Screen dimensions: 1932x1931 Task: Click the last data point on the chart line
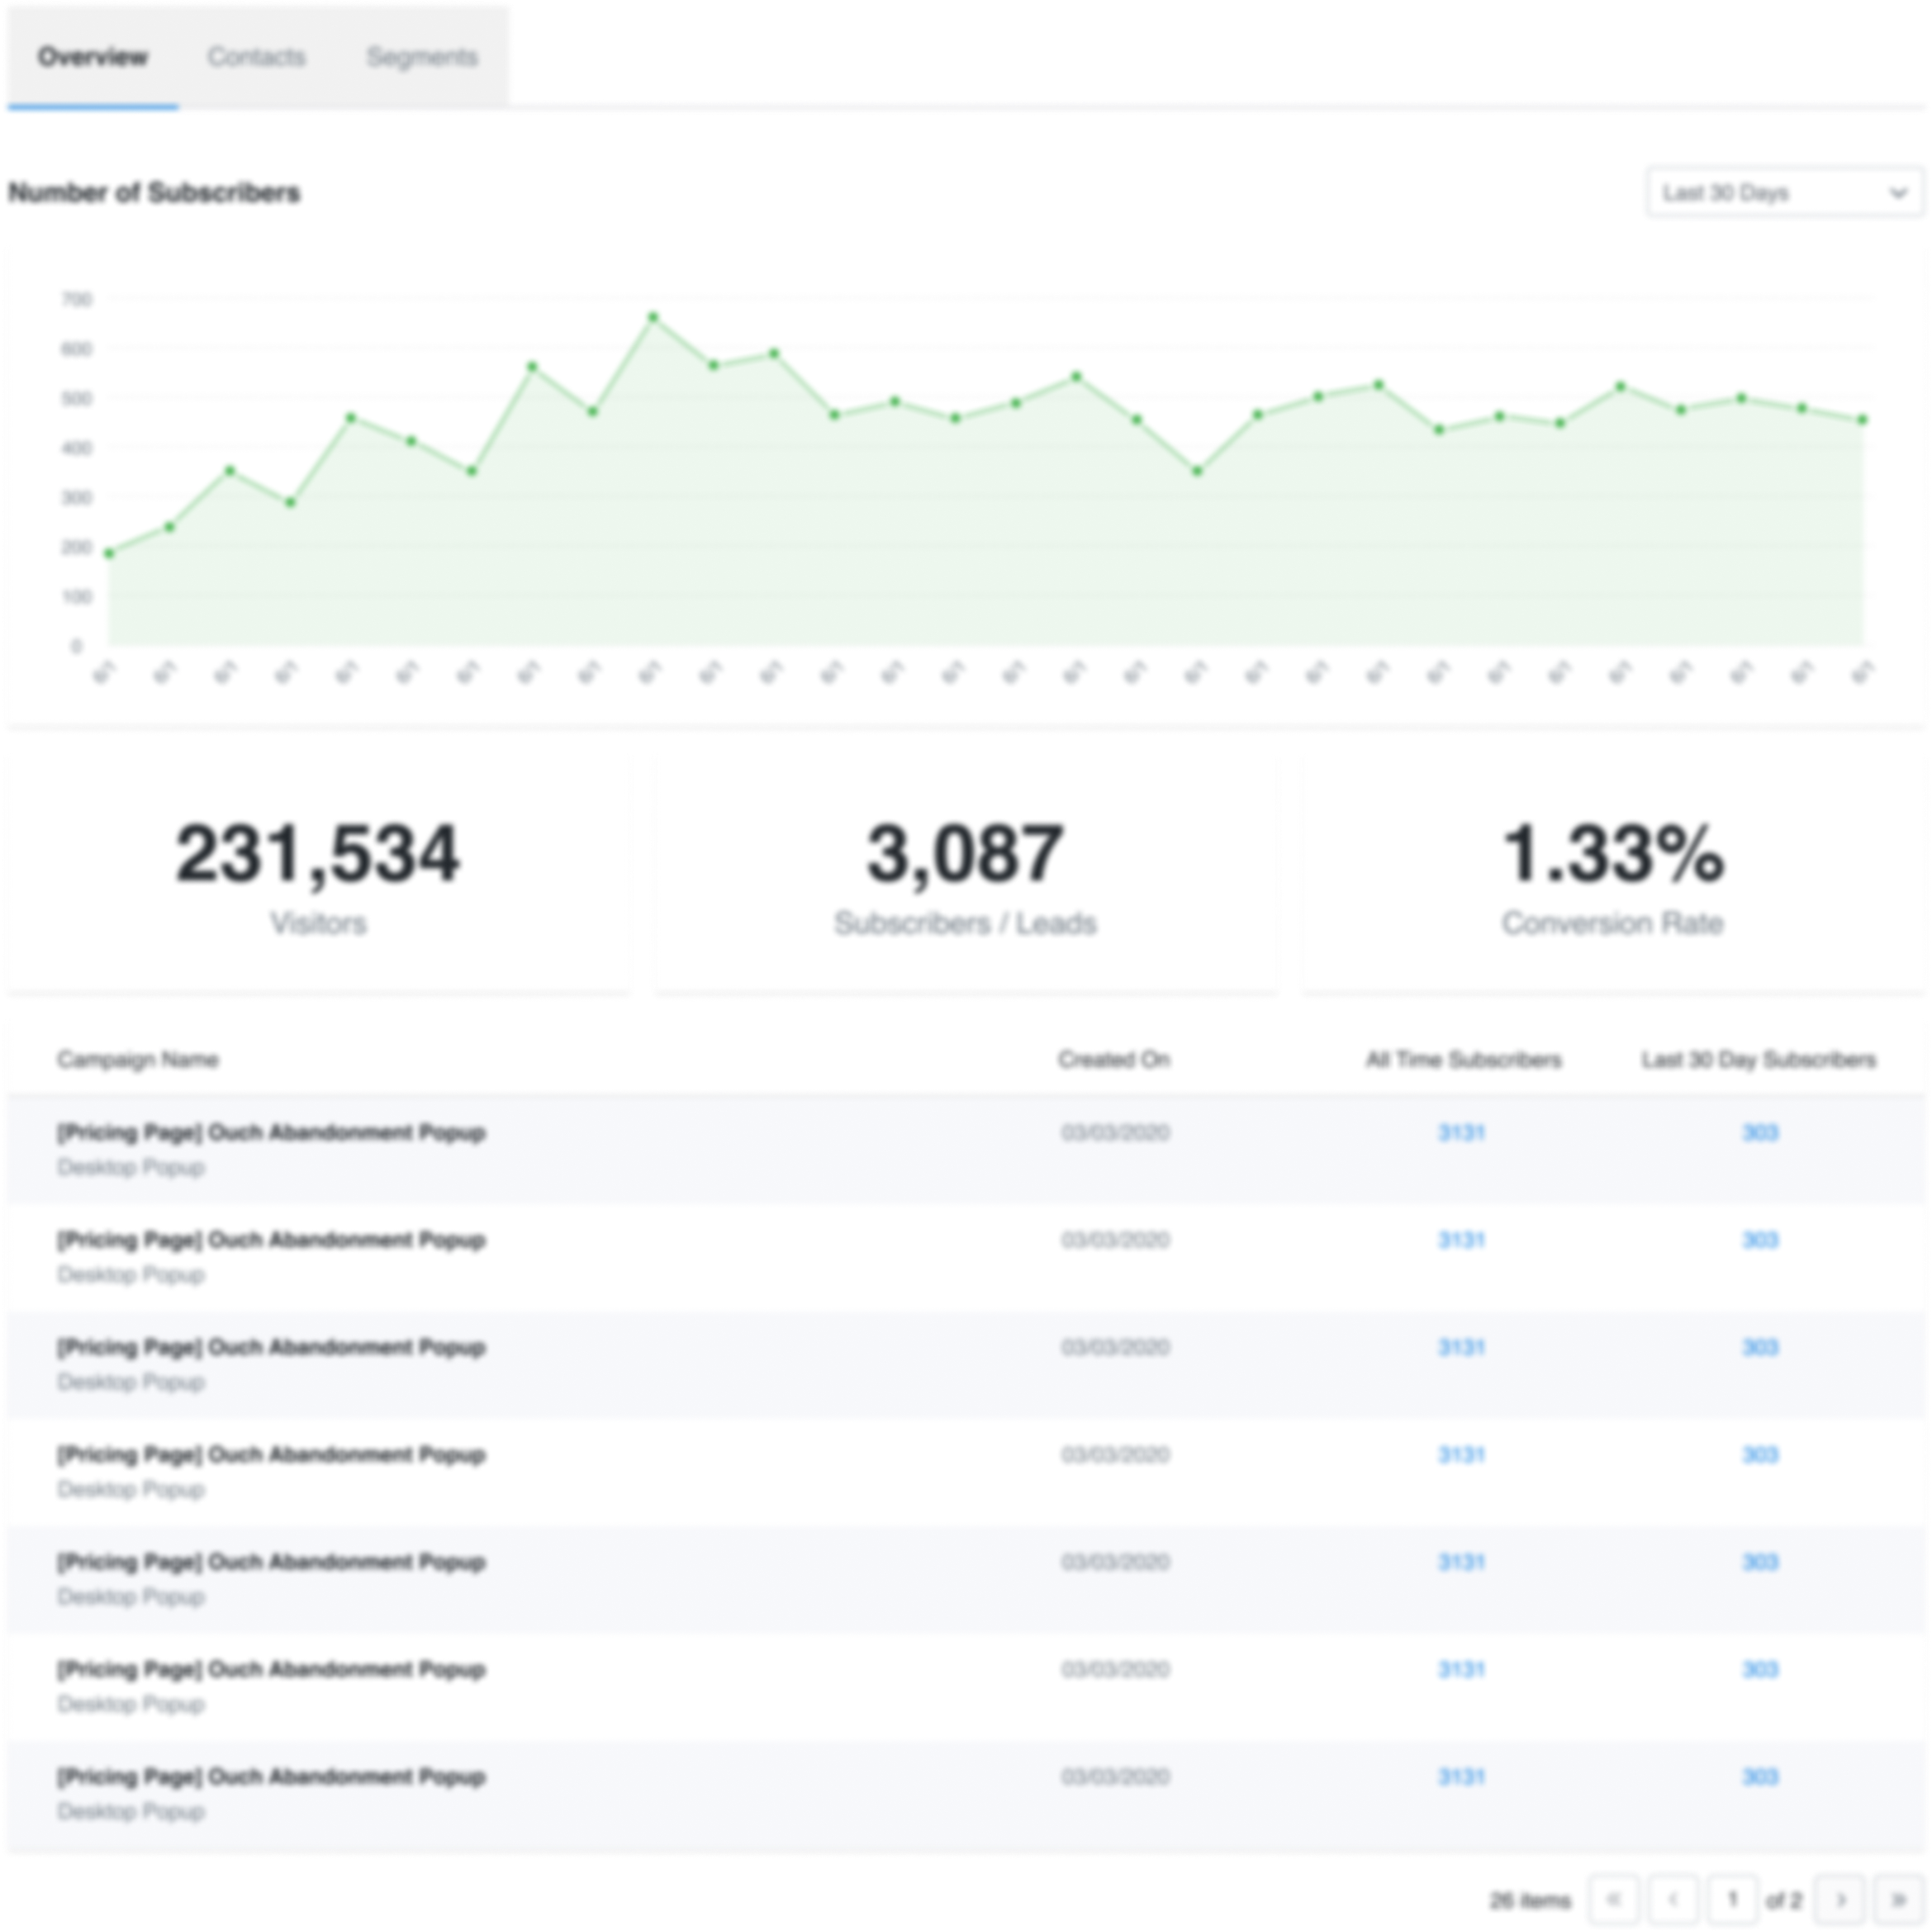pyautogui.click(x=1862, y=420)
